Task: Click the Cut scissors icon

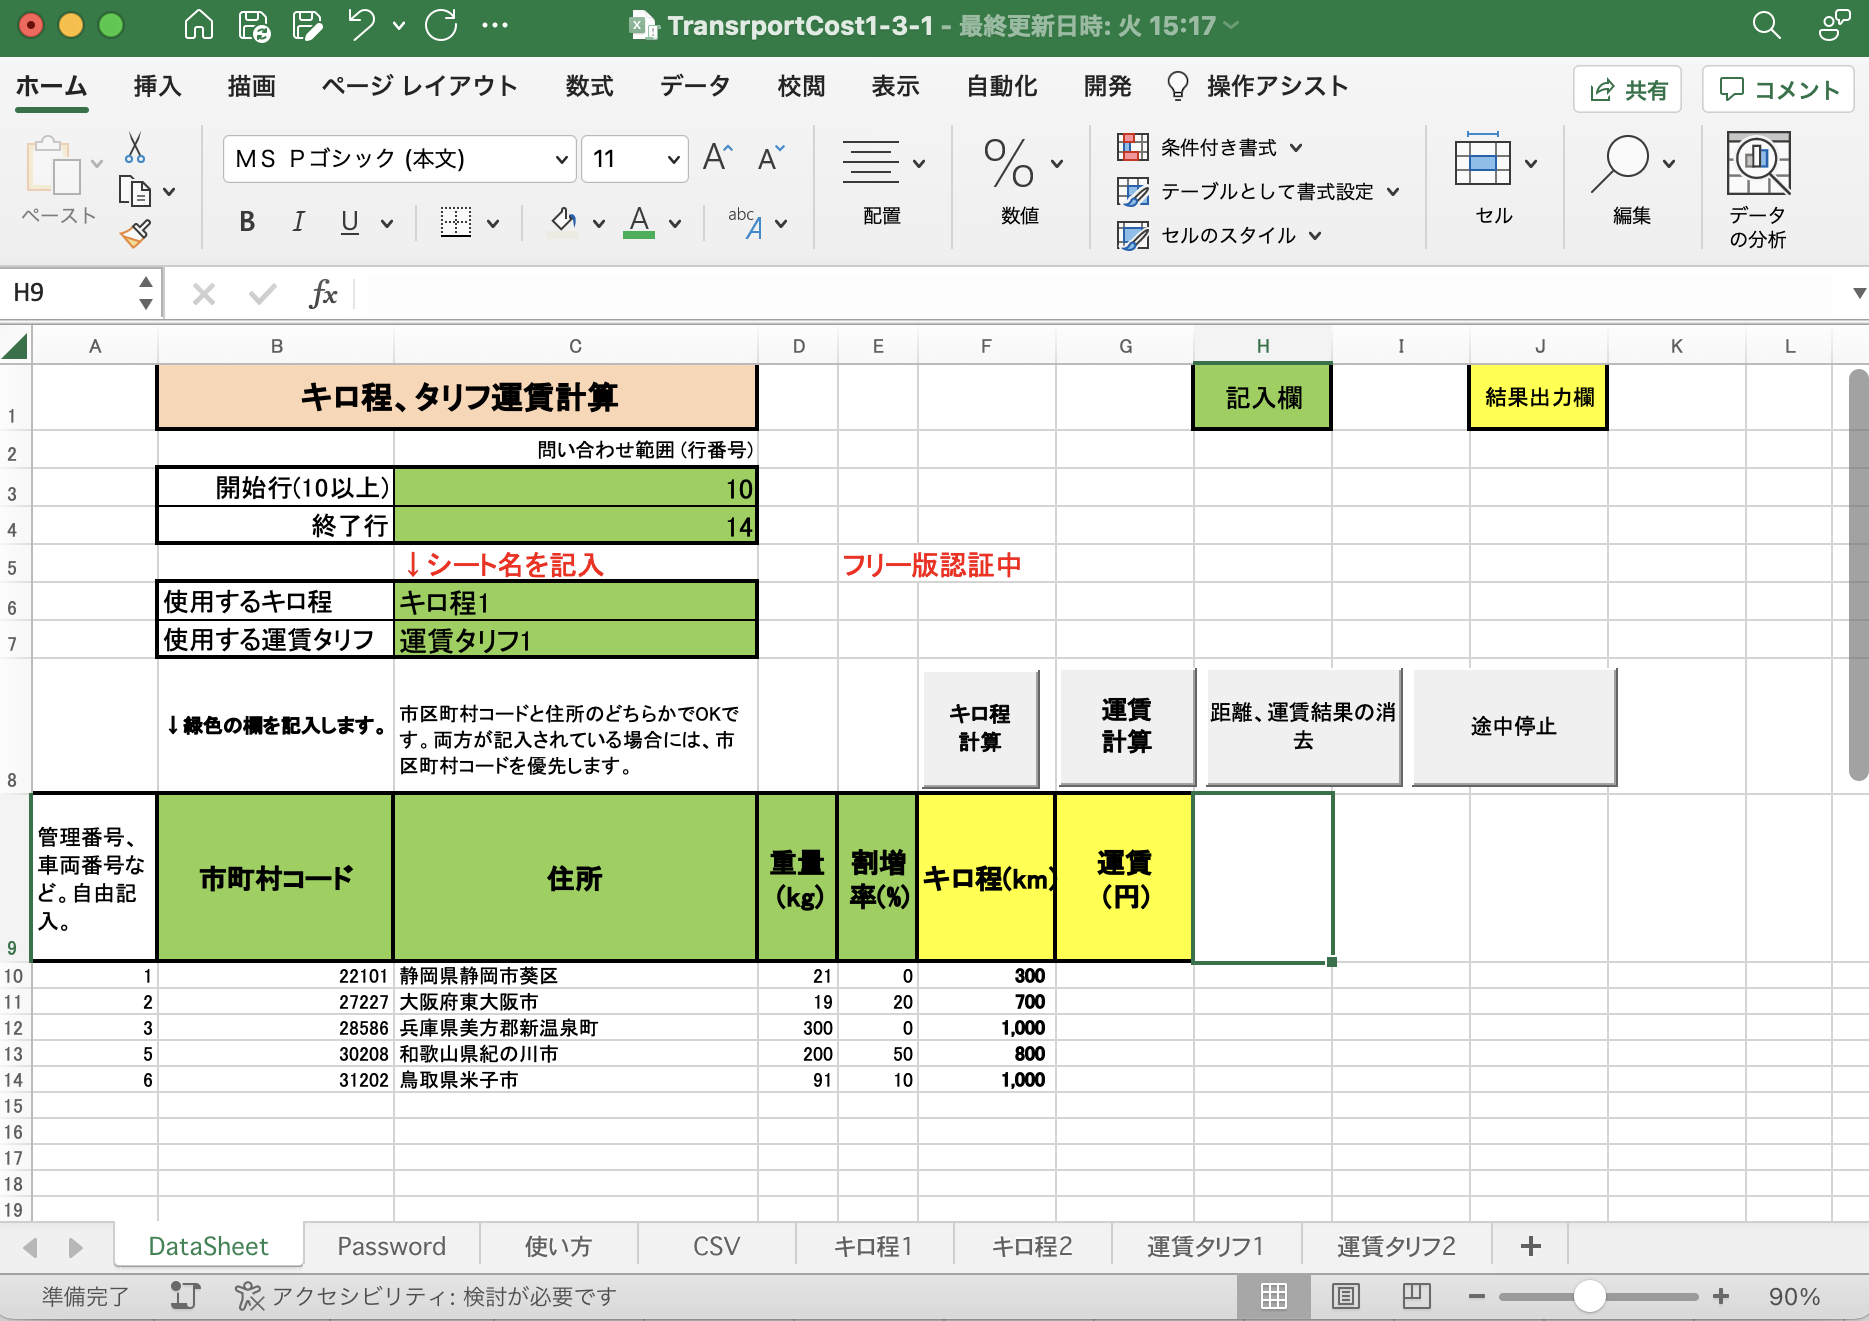Action: coord(135,149)
